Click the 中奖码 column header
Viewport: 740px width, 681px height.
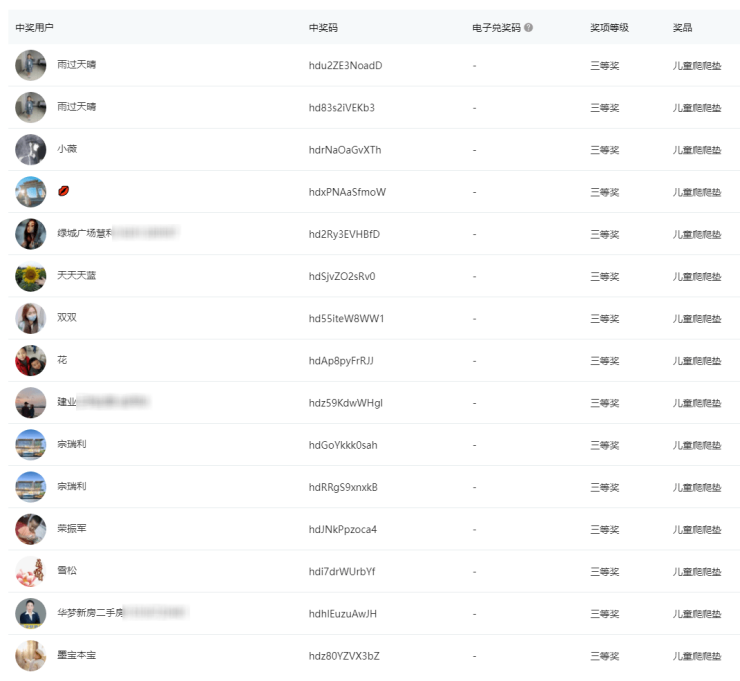(323, 28)
